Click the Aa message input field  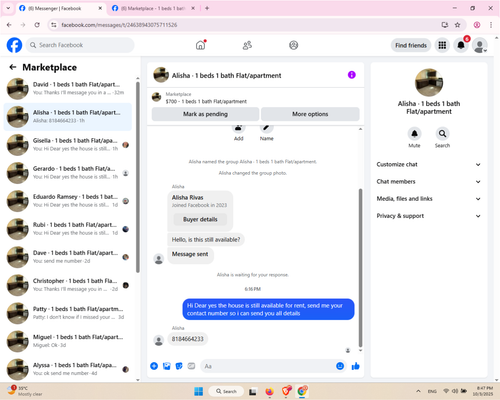pyautogui.click(x=274, y=366)
